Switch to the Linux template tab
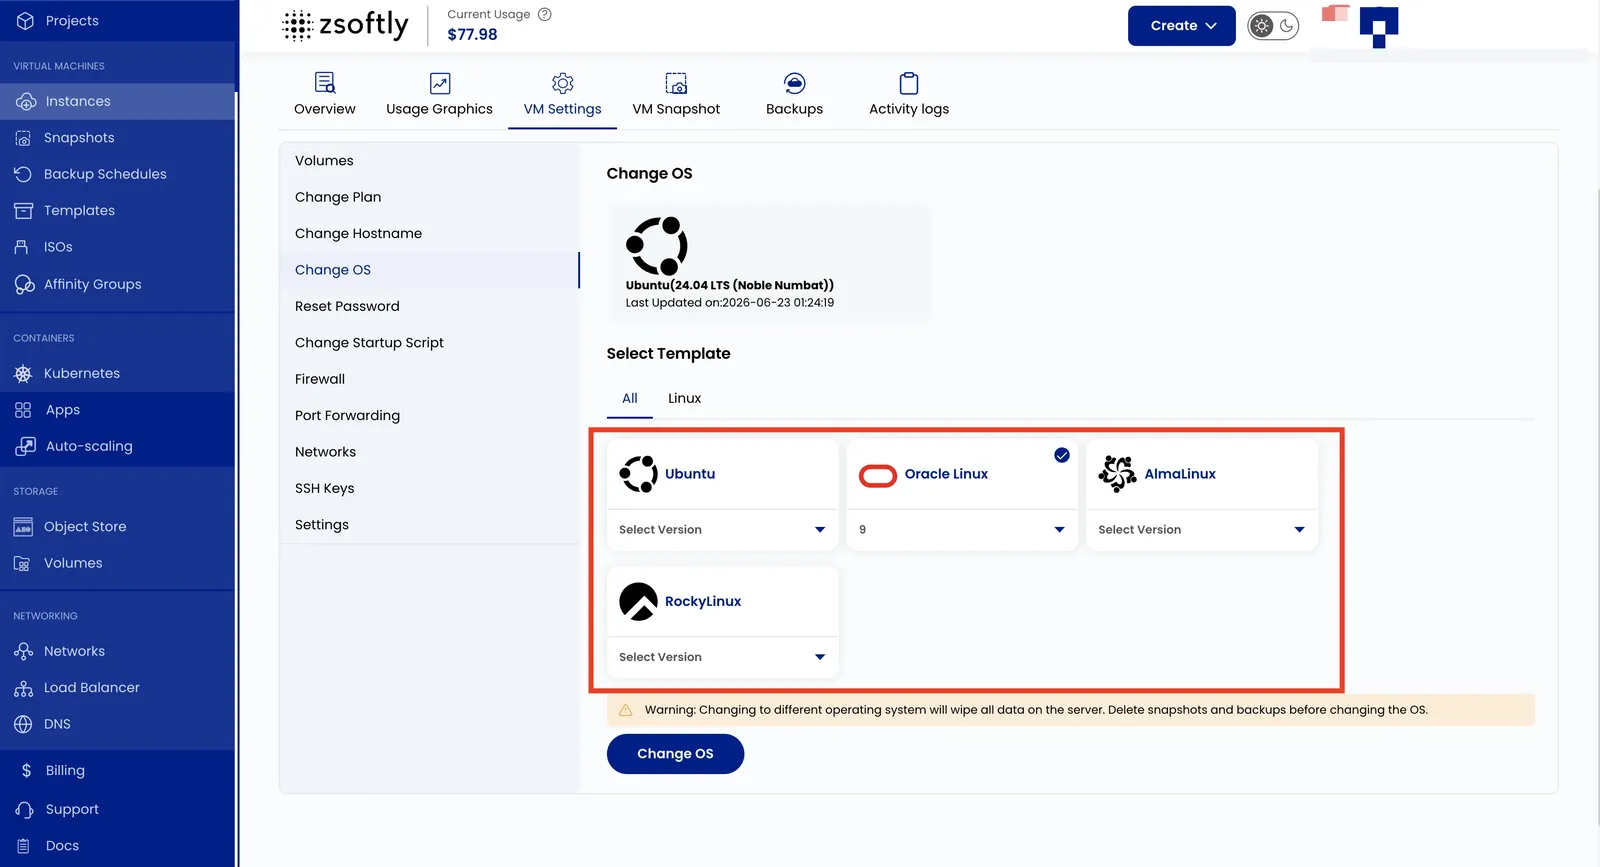Screen dimensions: 1600x867 coord(684,398)
